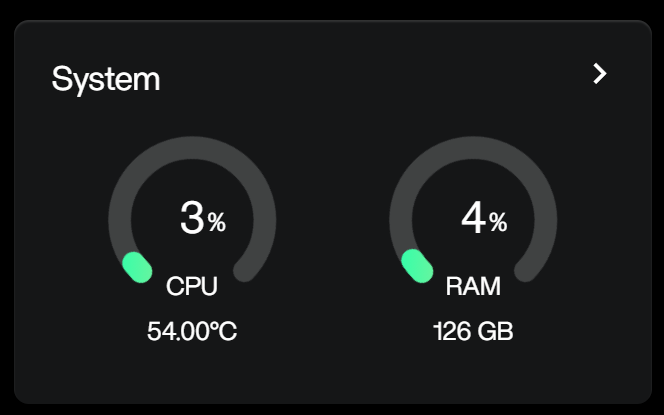Click the green RAM usage indicator
Screen dimensions: 664x415
(417, 266)
